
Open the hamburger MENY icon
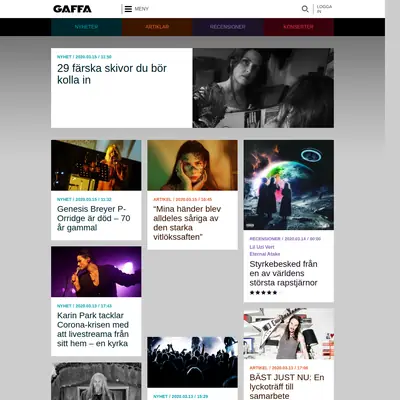pyautogui.click(x=128, y=9)
